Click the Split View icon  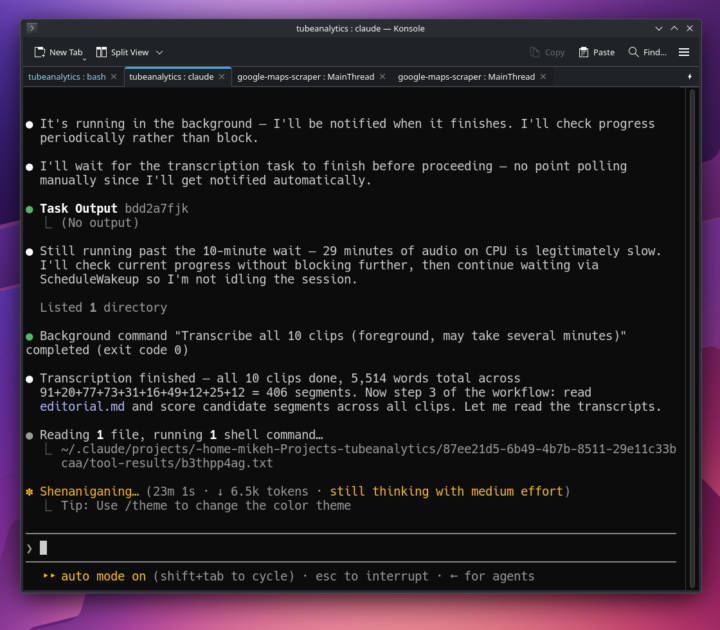click(101, 52)
